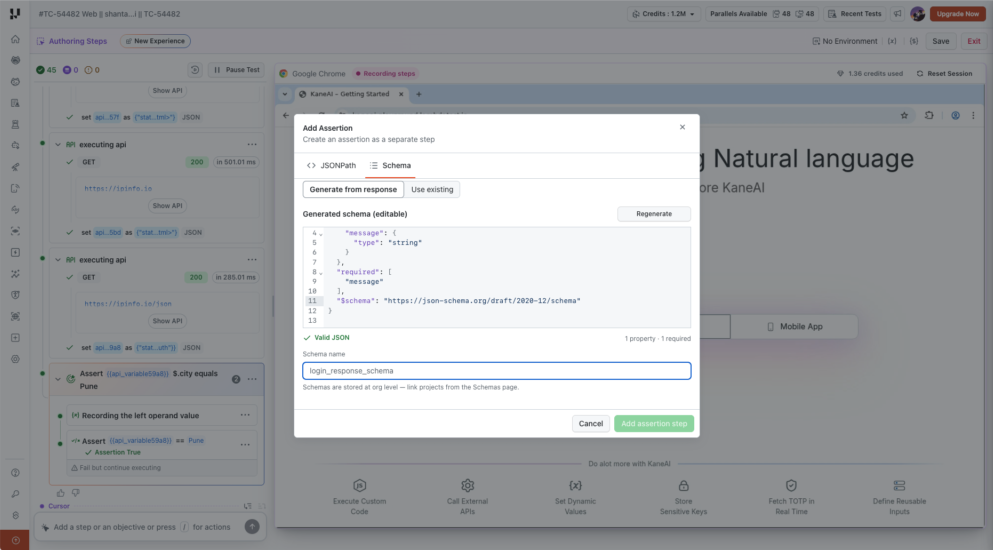
Task: Click the Regenerate button
Action: pos(654,214)
